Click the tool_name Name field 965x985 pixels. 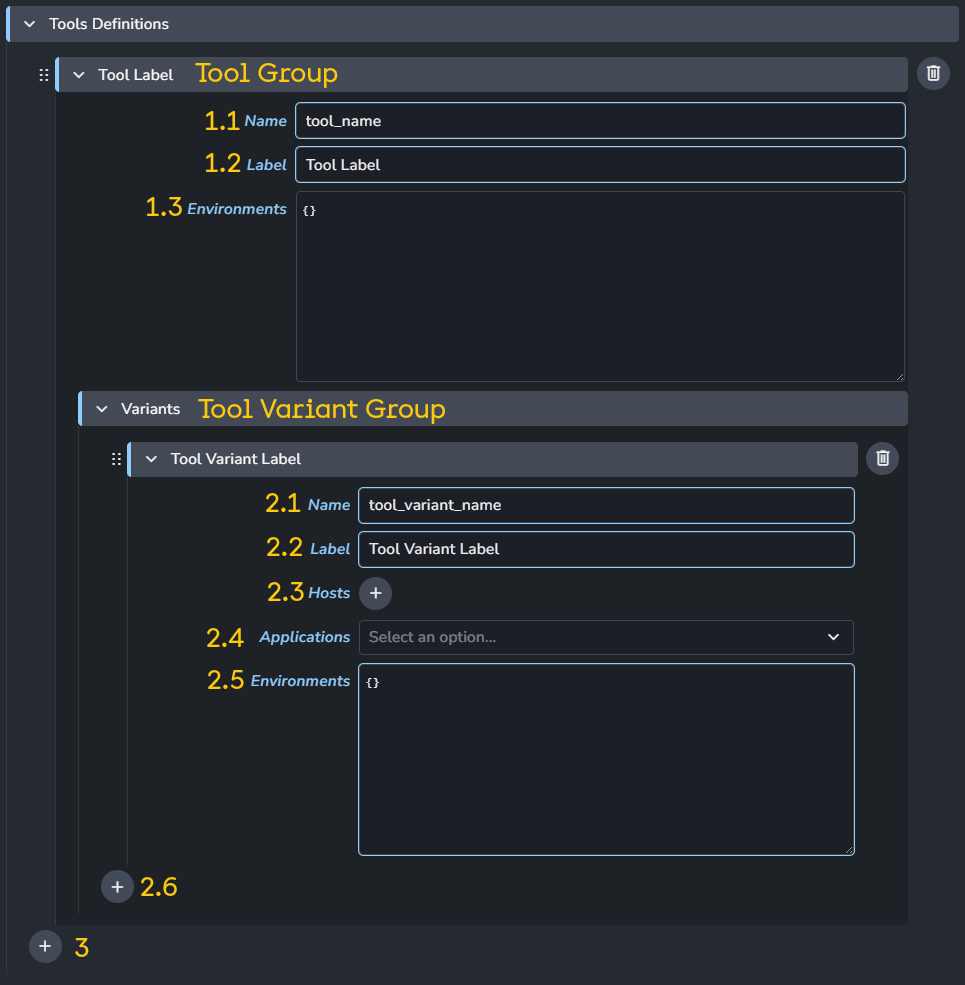[600, 121]
